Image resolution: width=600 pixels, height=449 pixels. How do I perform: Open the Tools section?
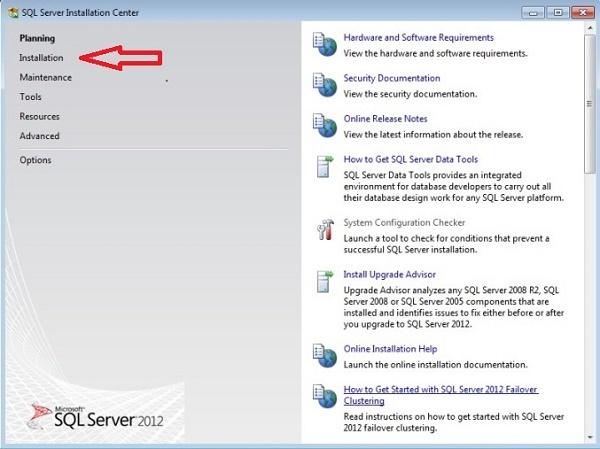[x=30, y=97]
